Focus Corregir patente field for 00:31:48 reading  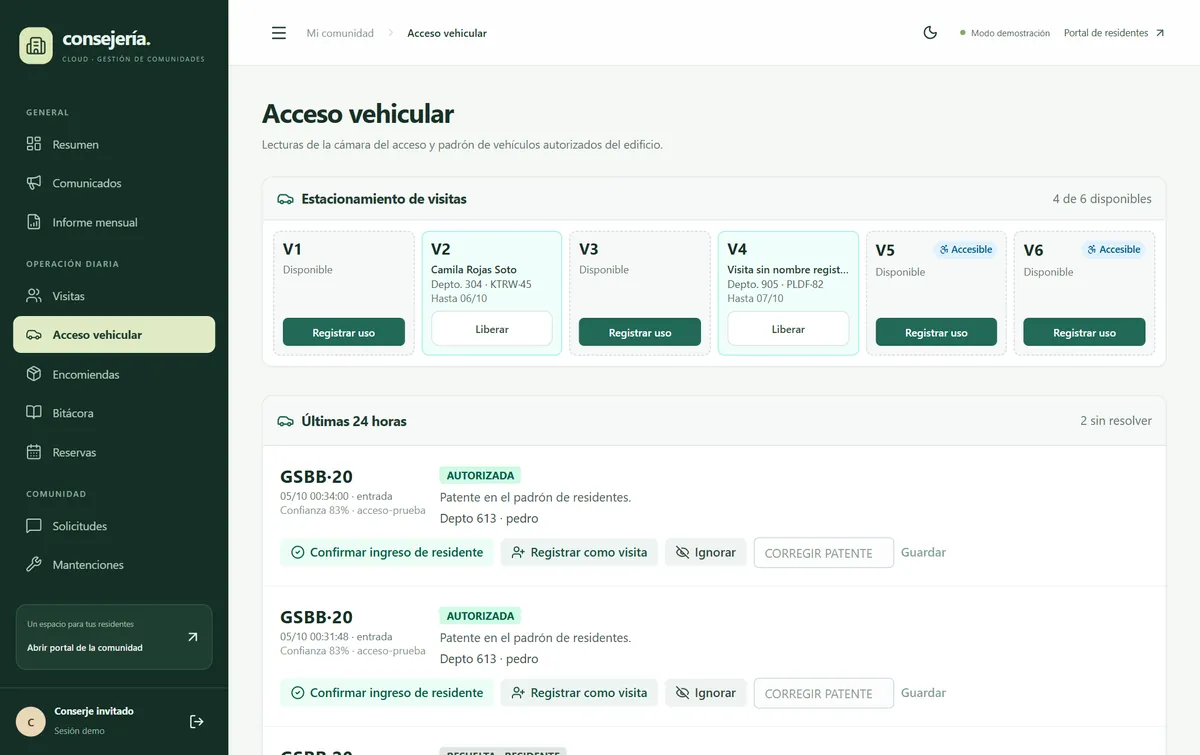(824, 693)
